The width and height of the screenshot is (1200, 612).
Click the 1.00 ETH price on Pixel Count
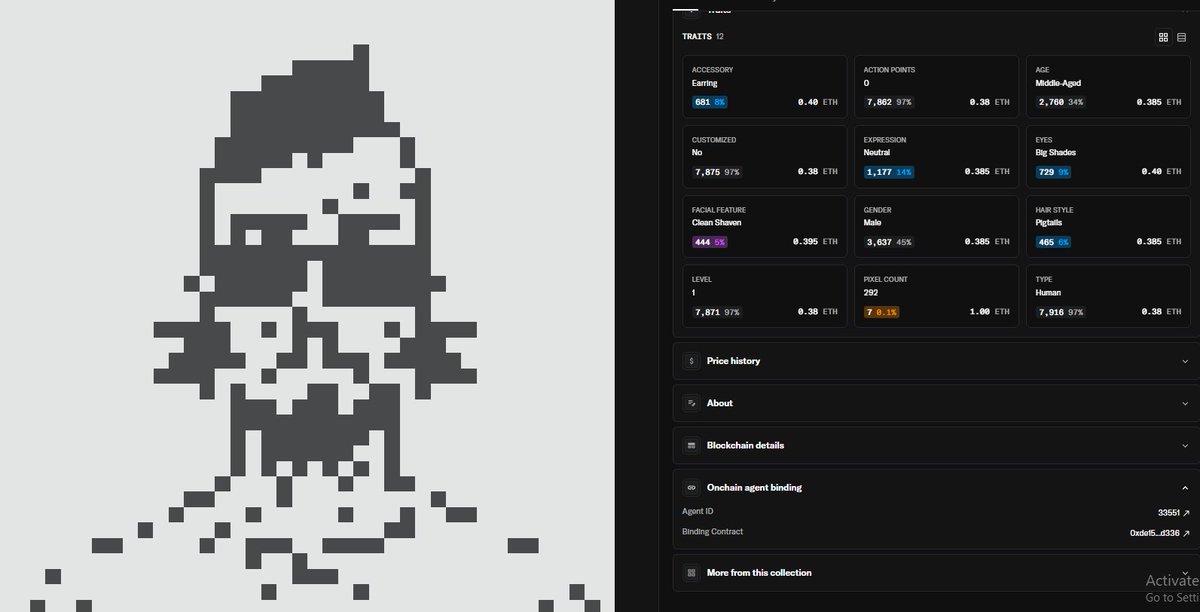point(989,312)
